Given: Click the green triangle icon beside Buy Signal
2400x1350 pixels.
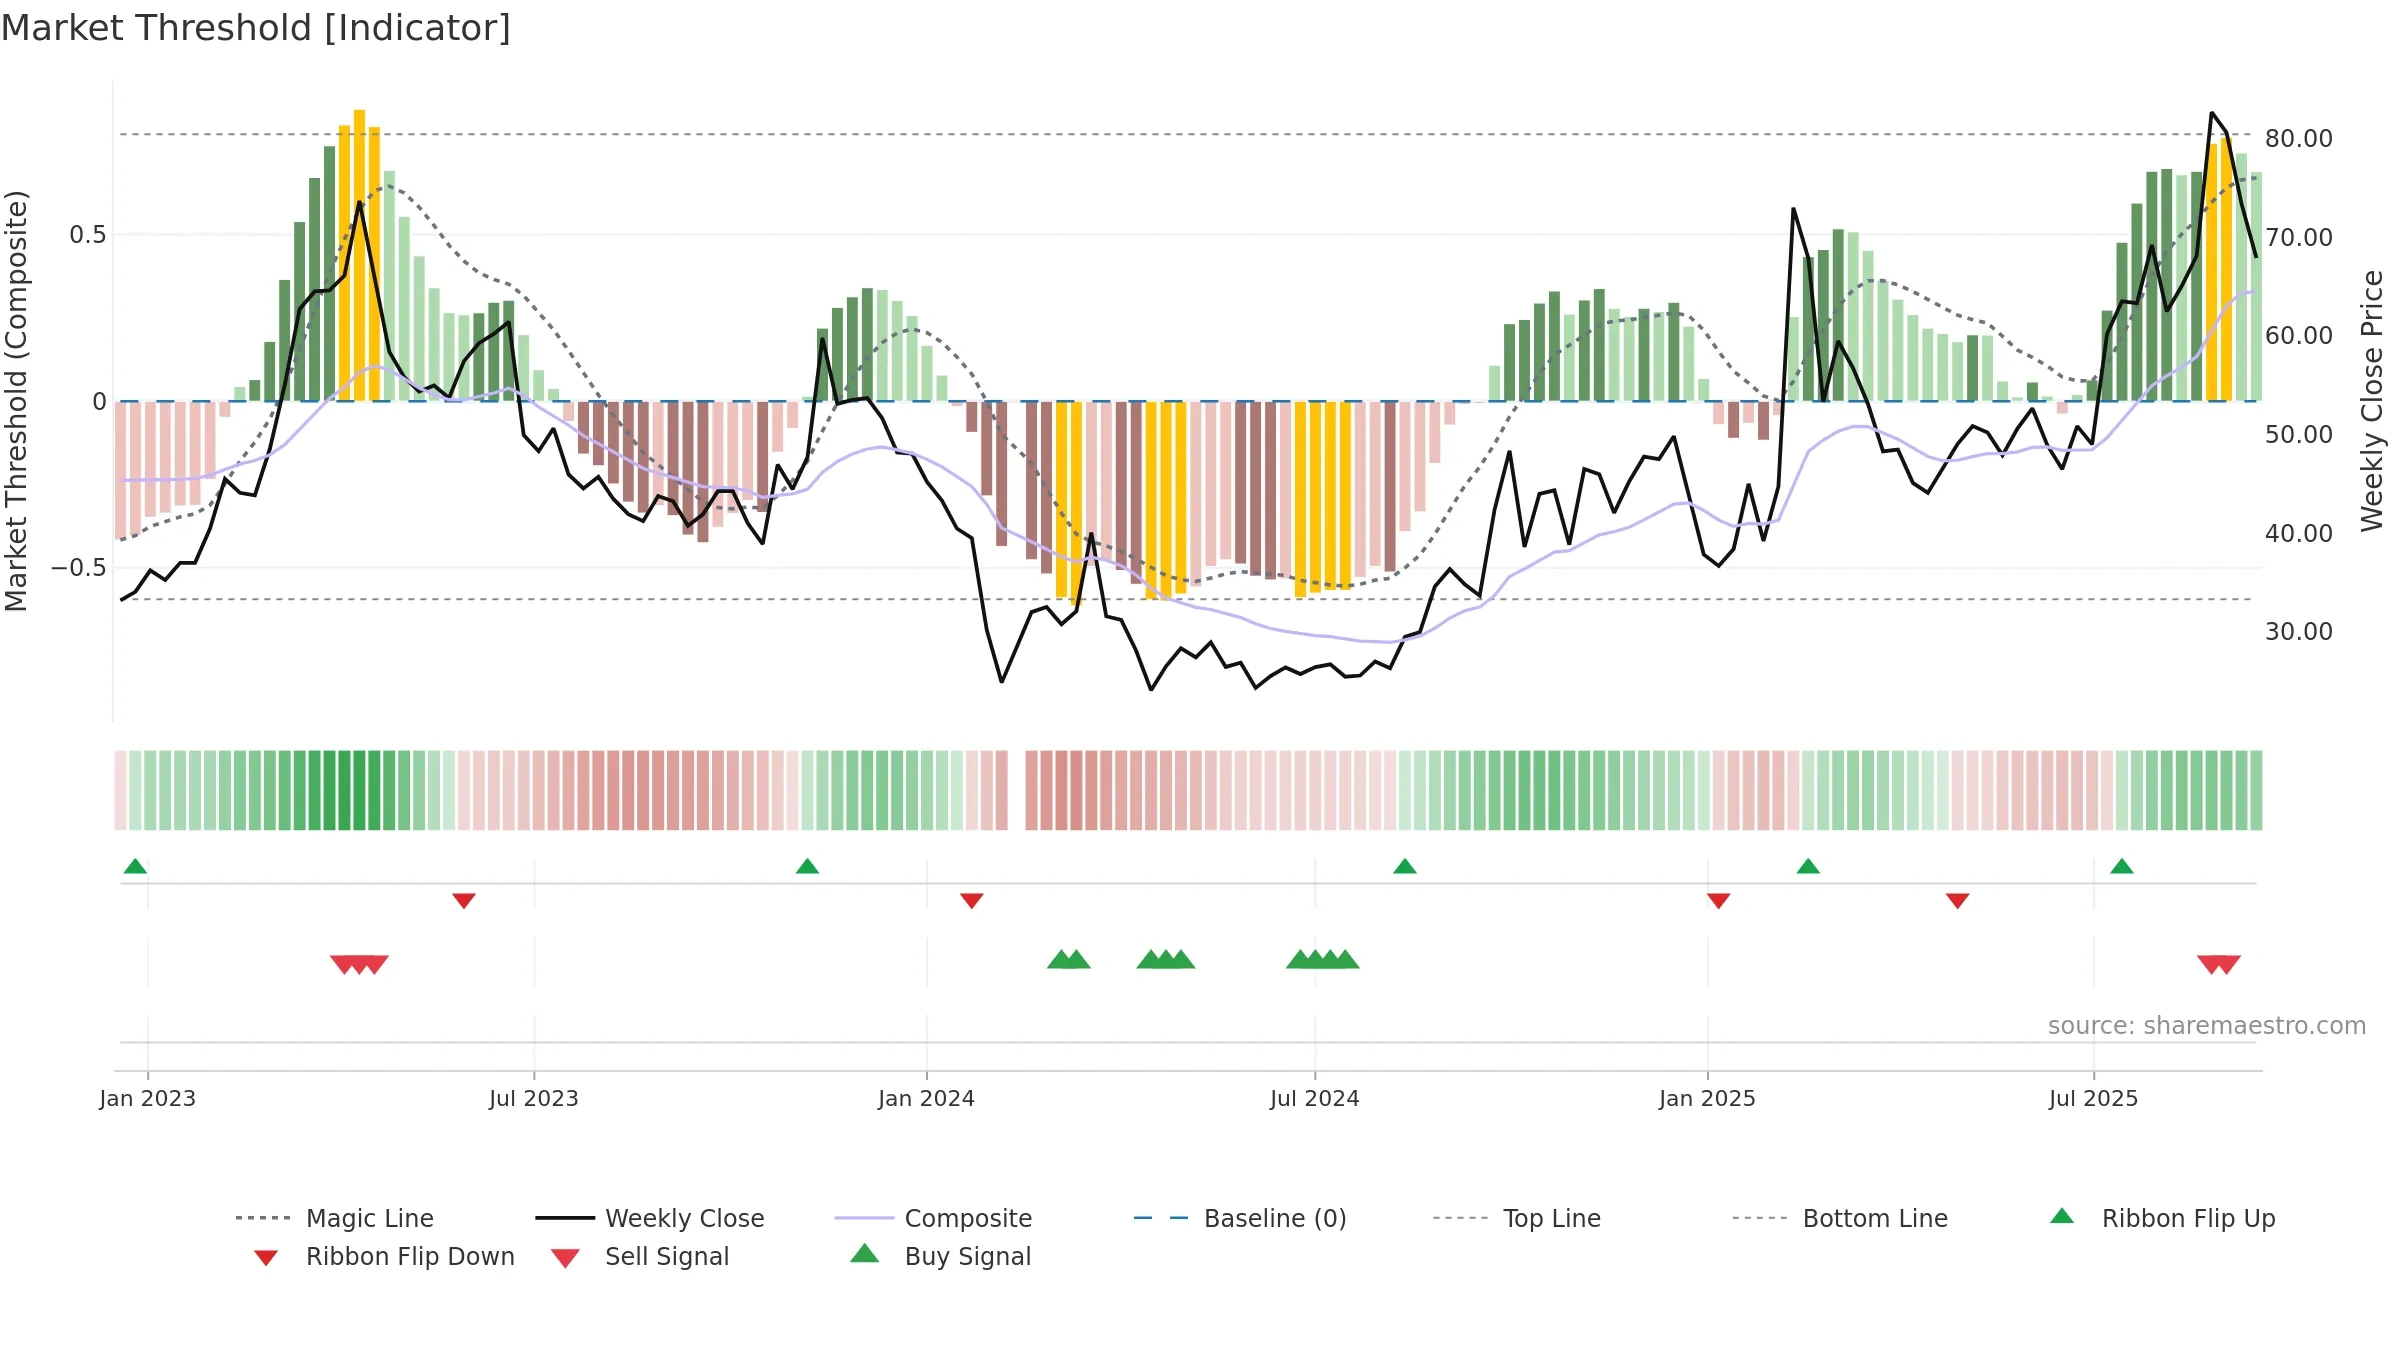Looking at the screenshot, I should 865,1253.
